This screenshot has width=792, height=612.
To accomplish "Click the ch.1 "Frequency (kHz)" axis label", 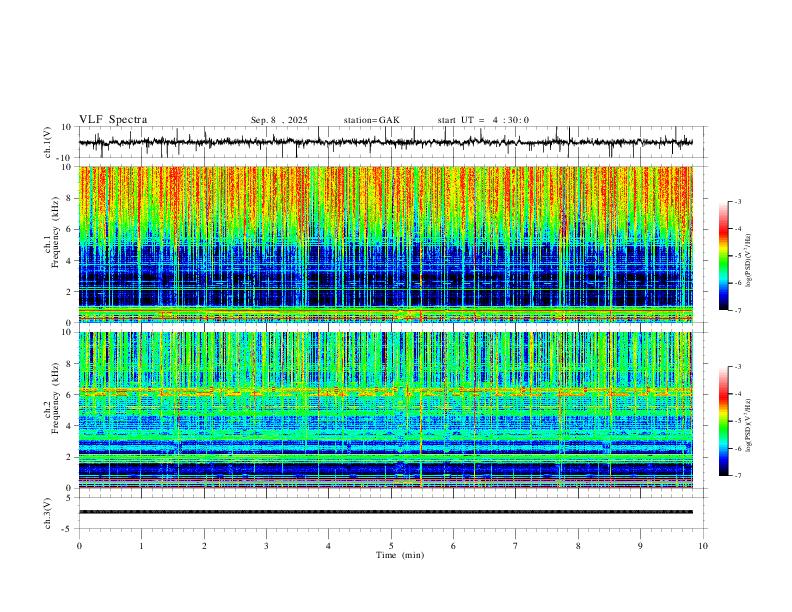I will (56, 232).
